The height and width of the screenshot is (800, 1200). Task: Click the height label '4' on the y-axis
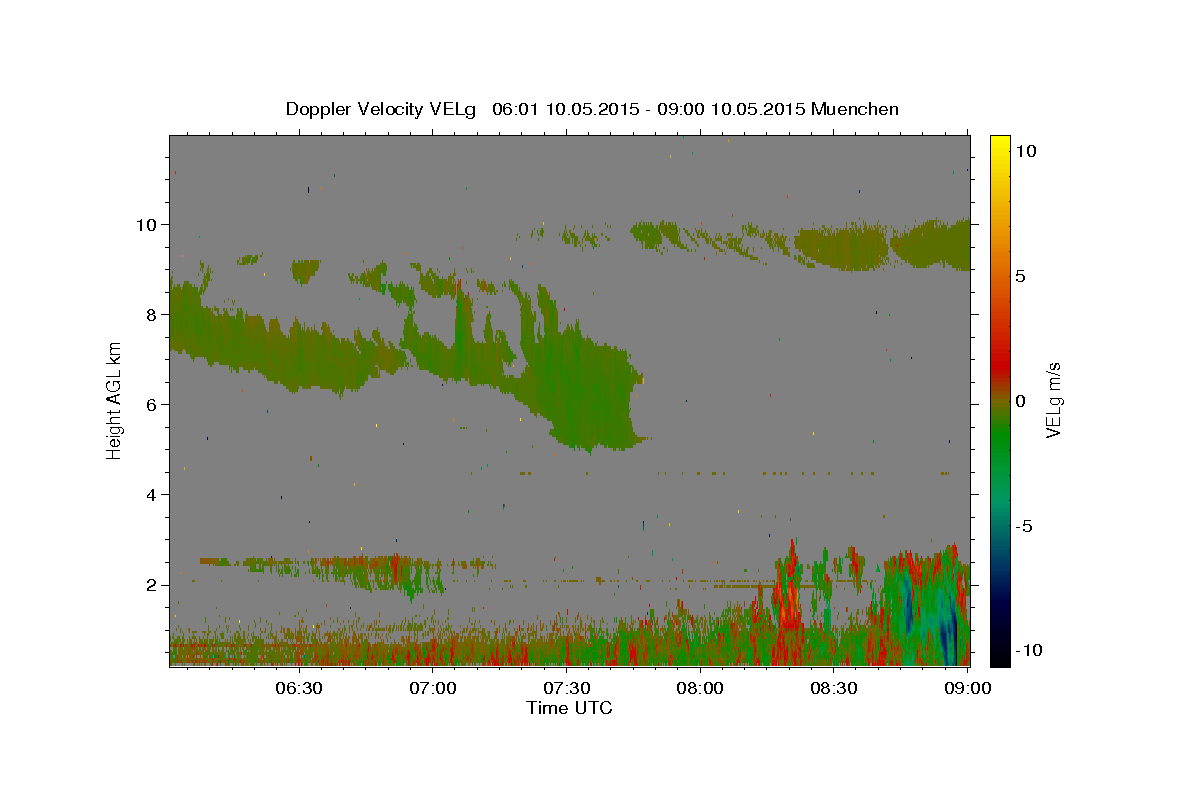point(151,494)
